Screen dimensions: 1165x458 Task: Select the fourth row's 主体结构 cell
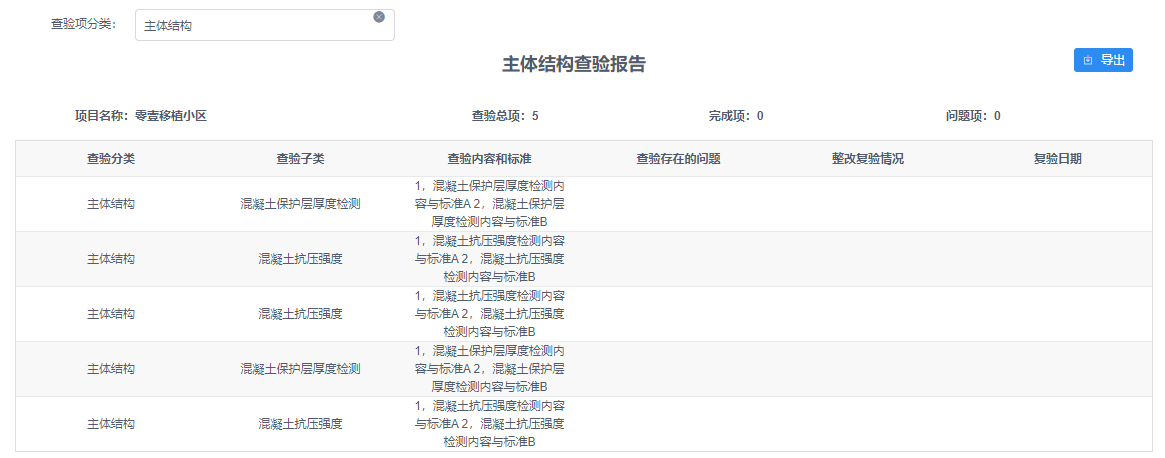[111, 369]
